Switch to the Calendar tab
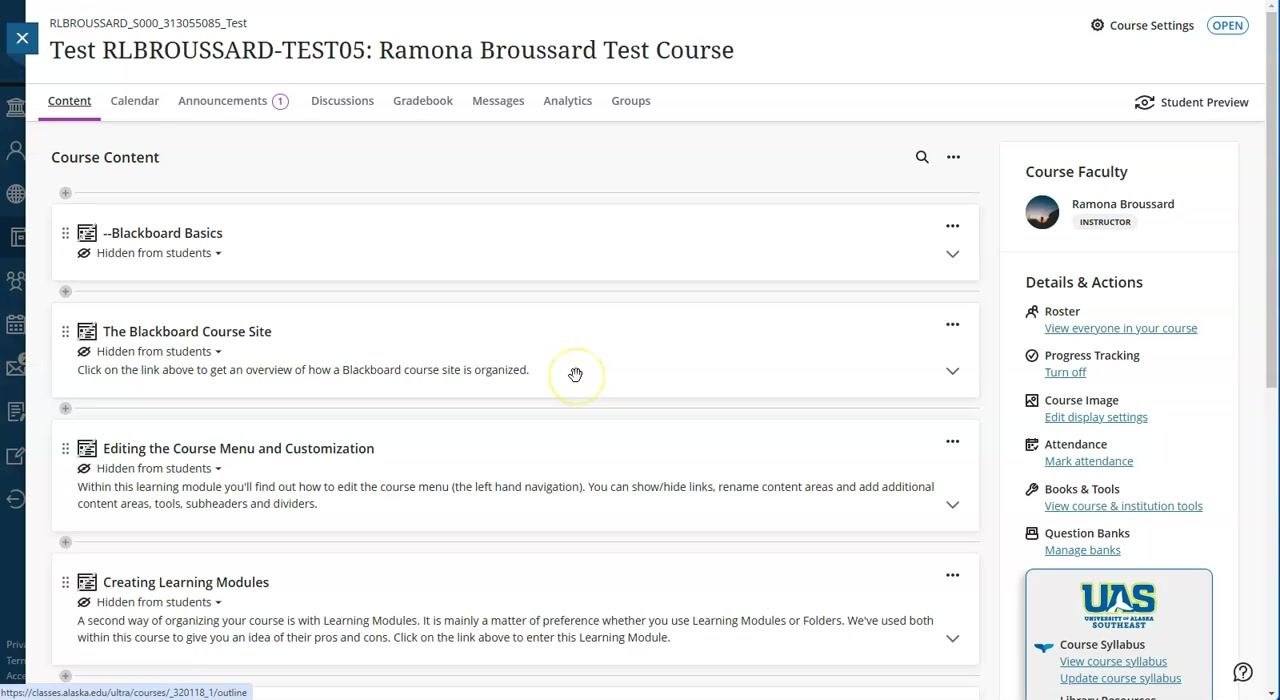1280x700 pixels. pos(135,101)
